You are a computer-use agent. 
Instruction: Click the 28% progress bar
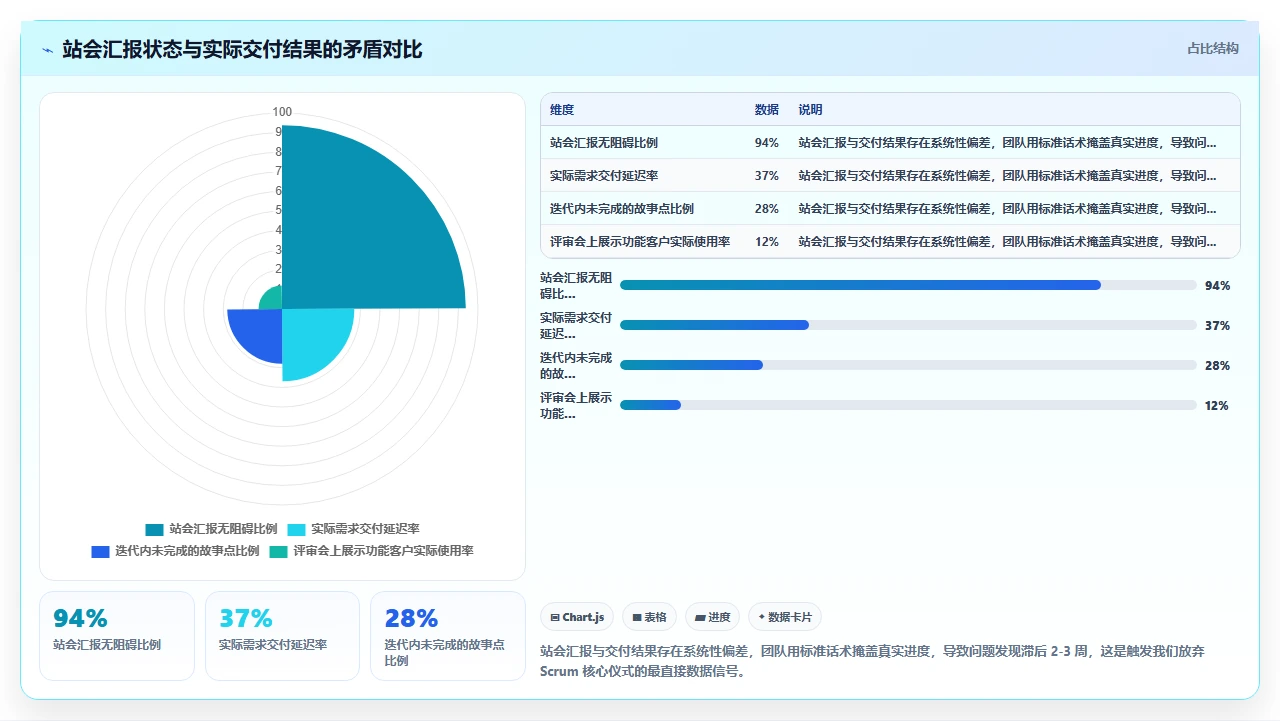pyautogui.click(x=908, y=365)
